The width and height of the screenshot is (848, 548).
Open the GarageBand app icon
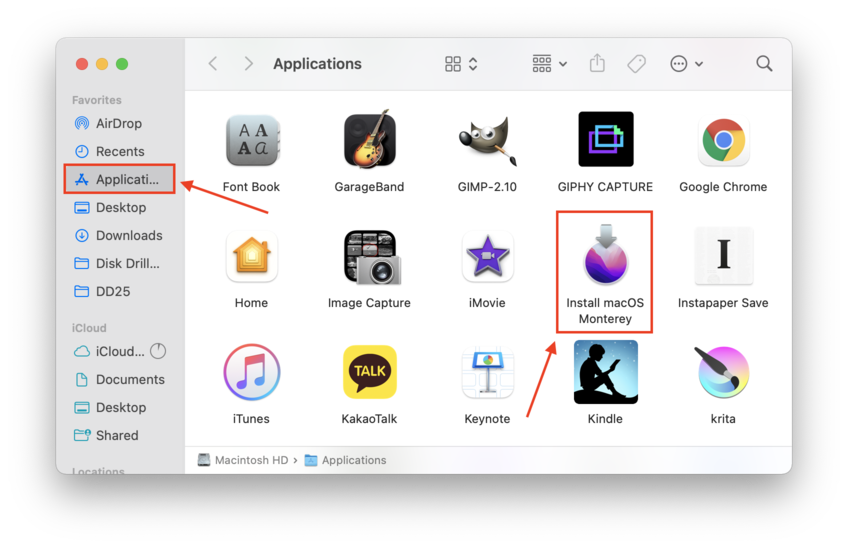[369, 139]
